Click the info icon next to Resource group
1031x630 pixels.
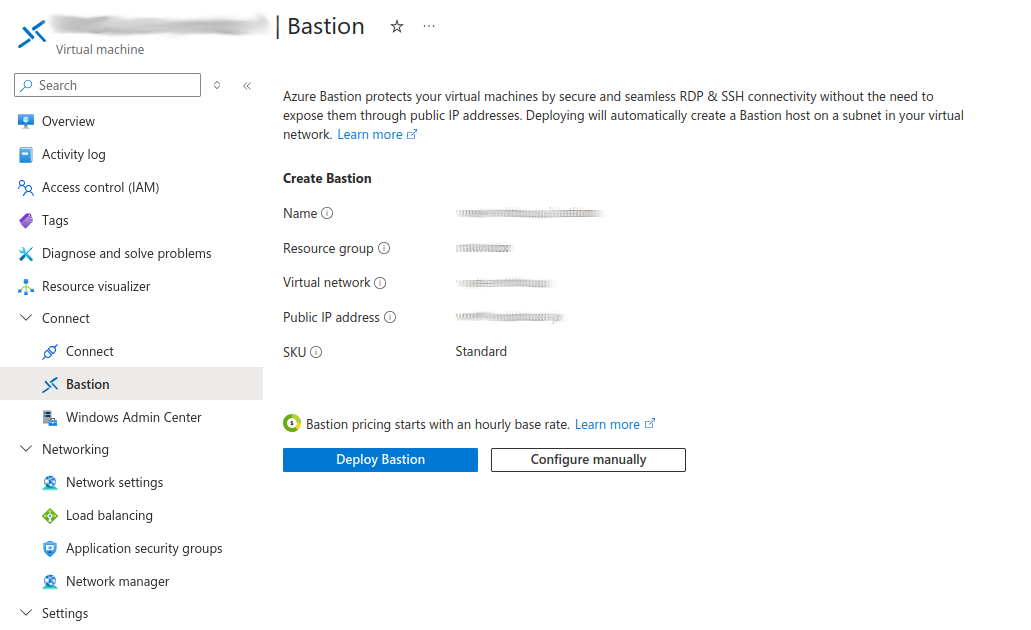pyautogui.click(x=384, y=248)
